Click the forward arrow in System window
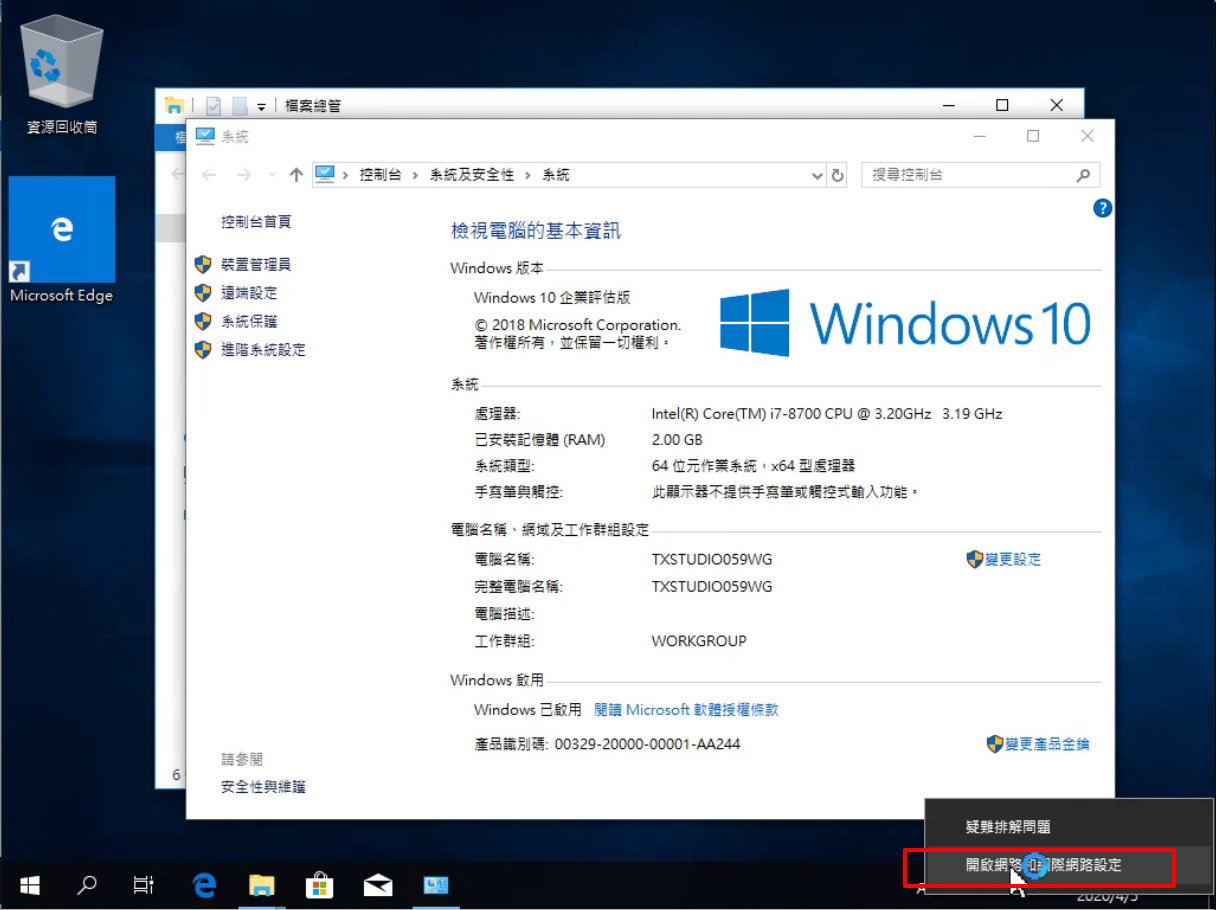This screenshot has width=1216, height=910. [x=244, y=175]
